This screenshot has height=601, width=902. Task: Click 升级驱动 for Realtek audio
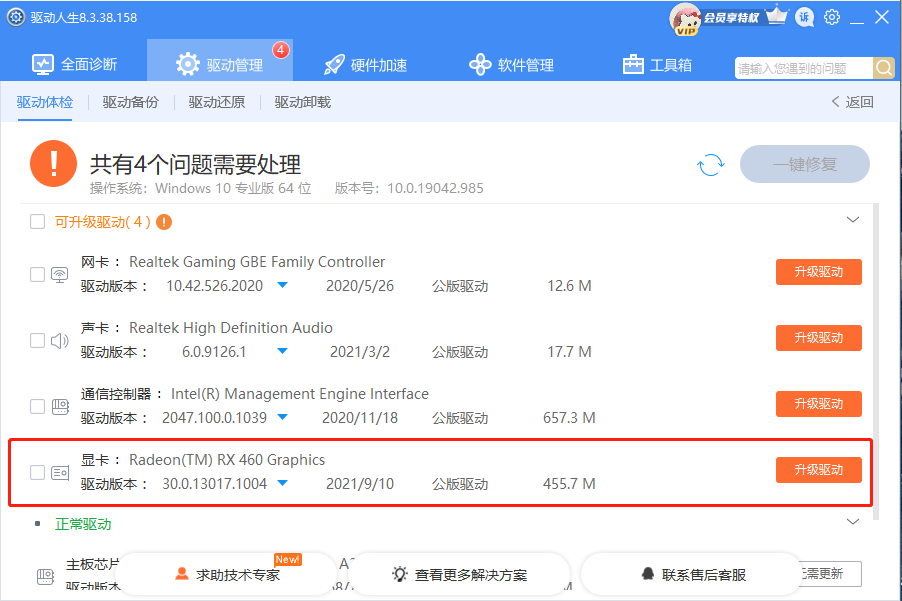point(819,338)
